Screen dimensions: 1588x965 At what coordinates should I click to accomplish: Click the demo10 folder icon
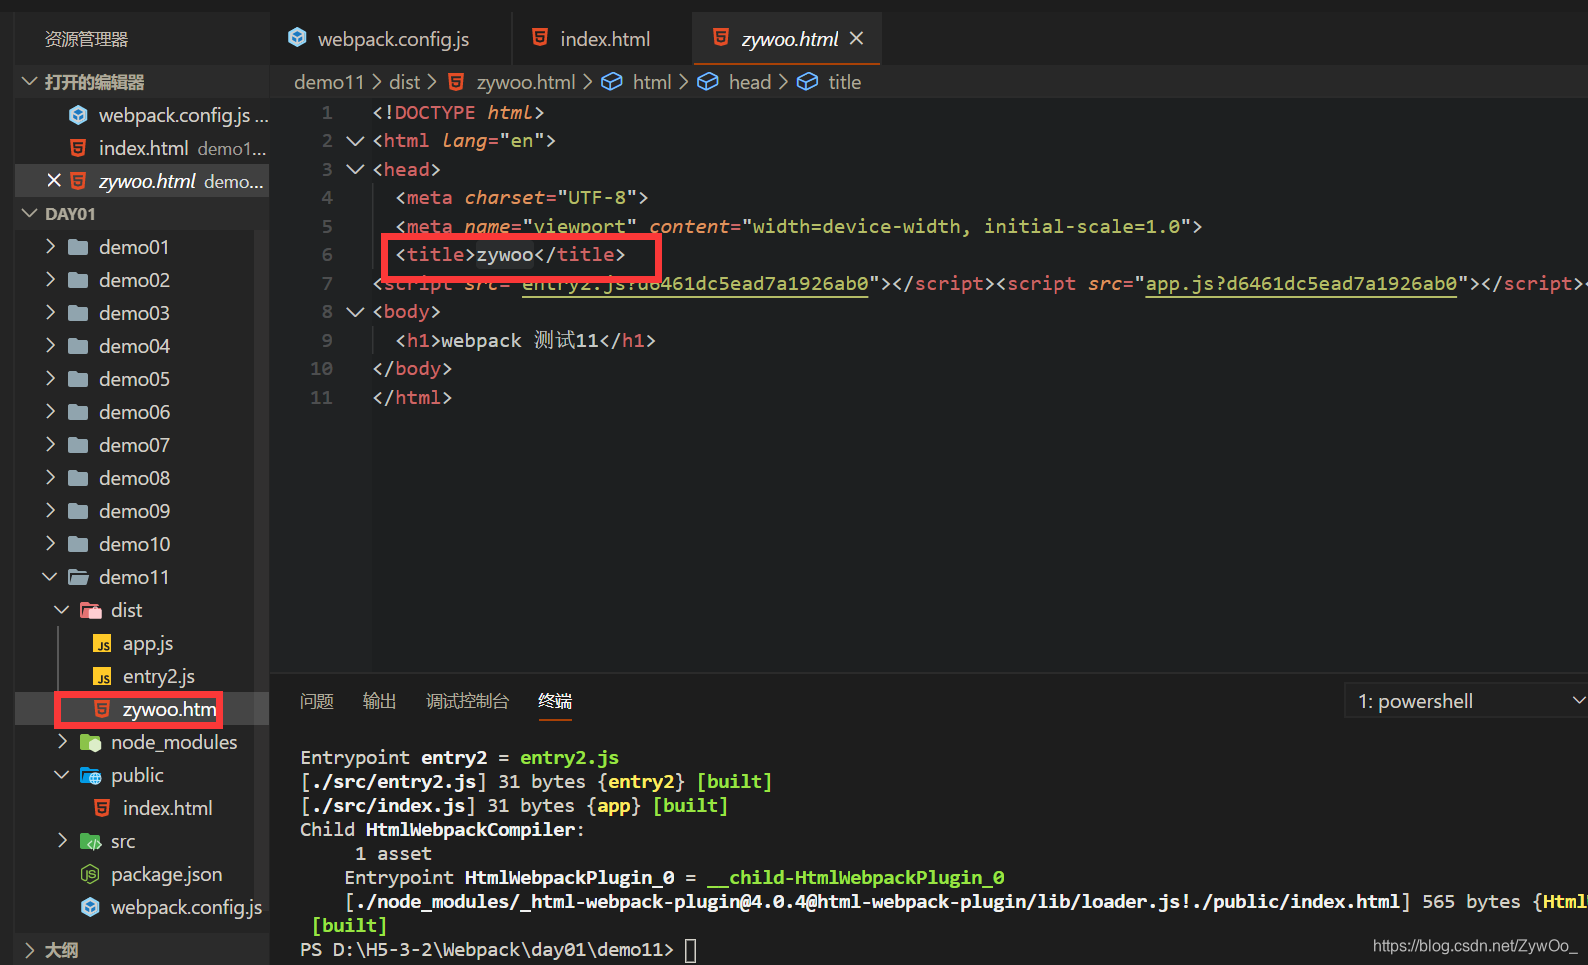coord(78,544)
